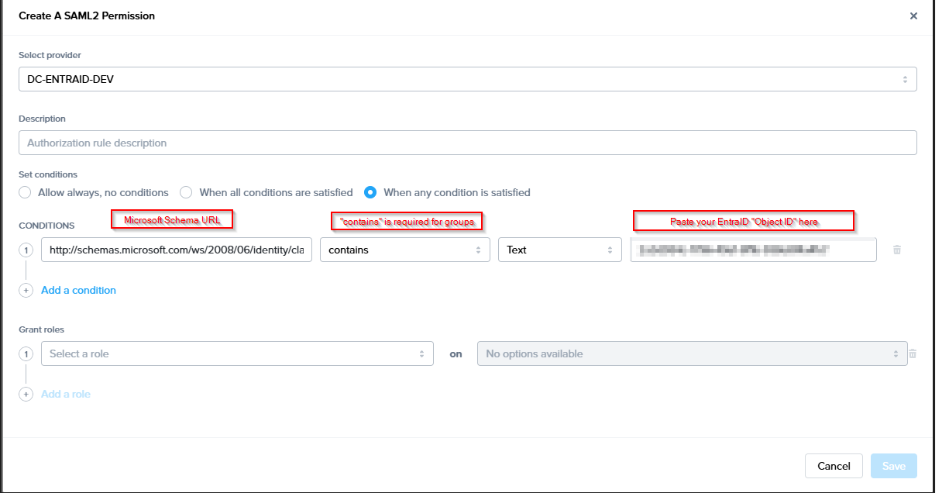Delete the grant role row trash icon
The image size is (936, 493).
(x=912, y=353)
